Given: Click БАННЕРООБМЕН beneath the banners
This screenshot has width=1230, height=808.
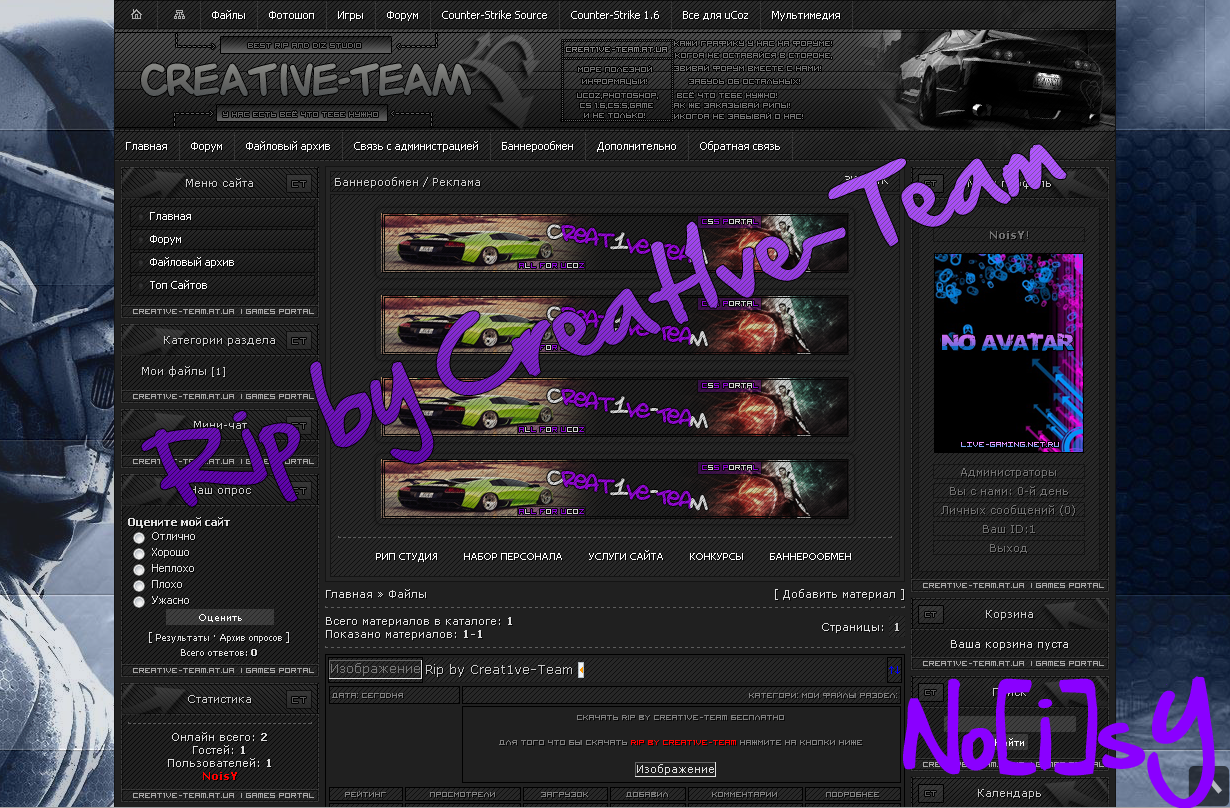Looking at the screenshot, I should point(810,556).
